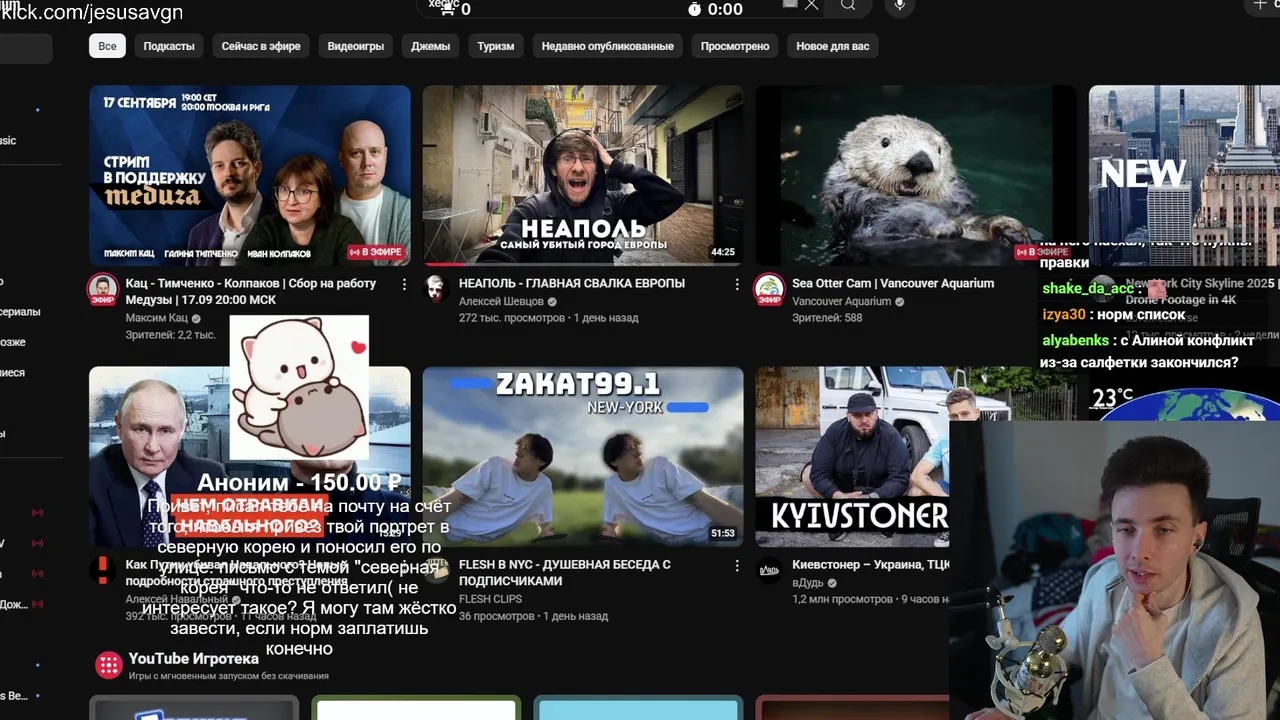Click the 51:53 duration badge
The width and height of the screenshot is (1280, 720).
(x=723, y=533)
